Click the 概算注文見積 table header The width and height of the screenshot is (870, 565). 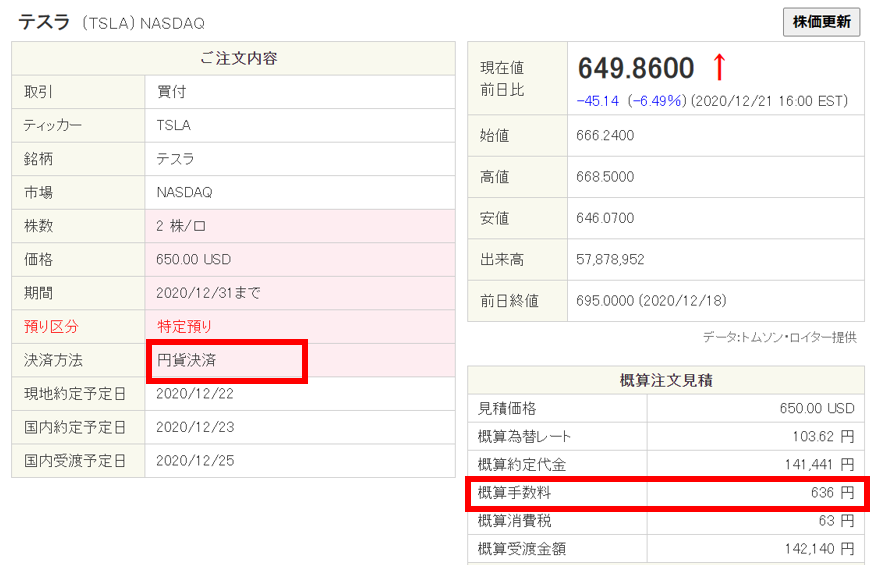point(666,380)
